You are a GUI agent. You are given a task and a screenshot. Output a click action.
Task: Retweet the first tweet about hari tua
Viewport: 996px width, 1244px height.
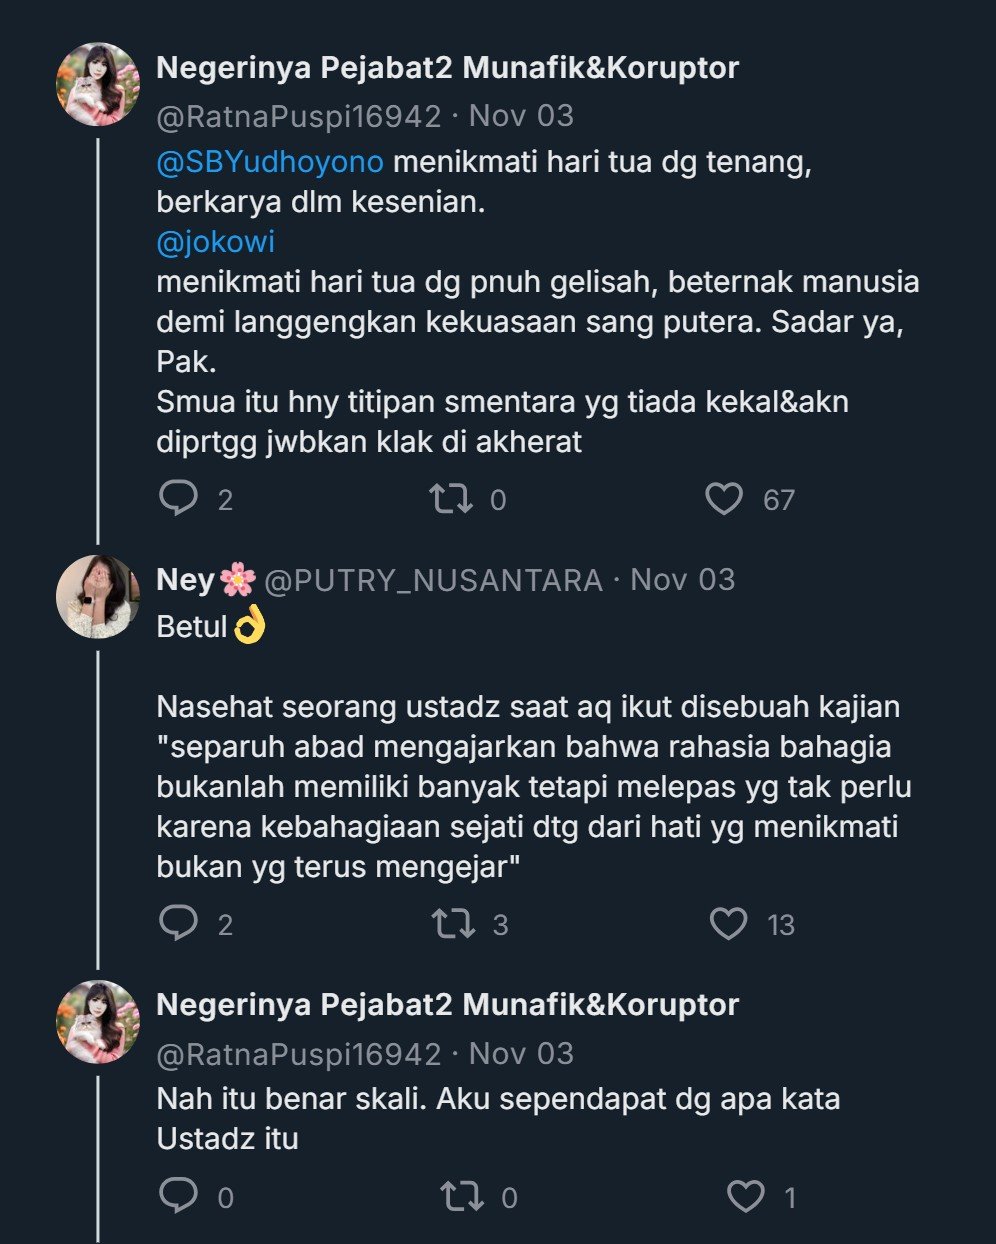click(x=451, y=498)
